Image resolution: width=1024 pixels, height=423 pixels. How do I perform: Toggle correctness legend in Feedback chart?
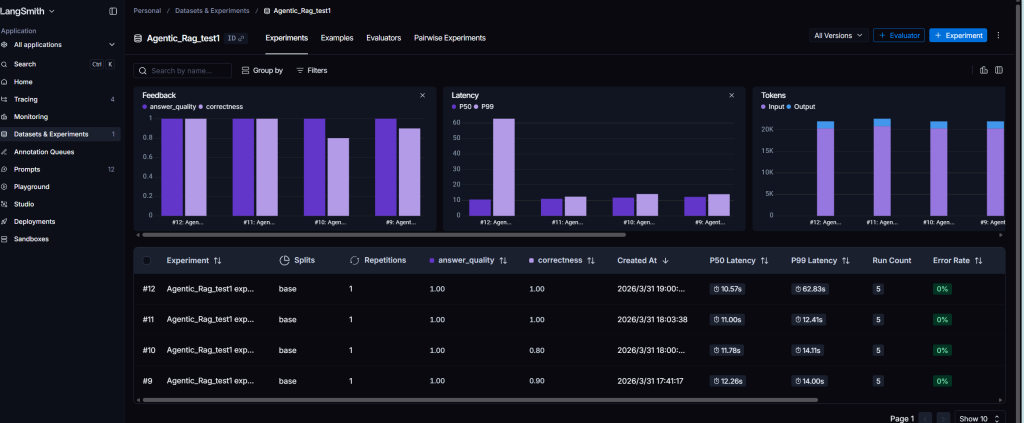(x=221, y=106)
